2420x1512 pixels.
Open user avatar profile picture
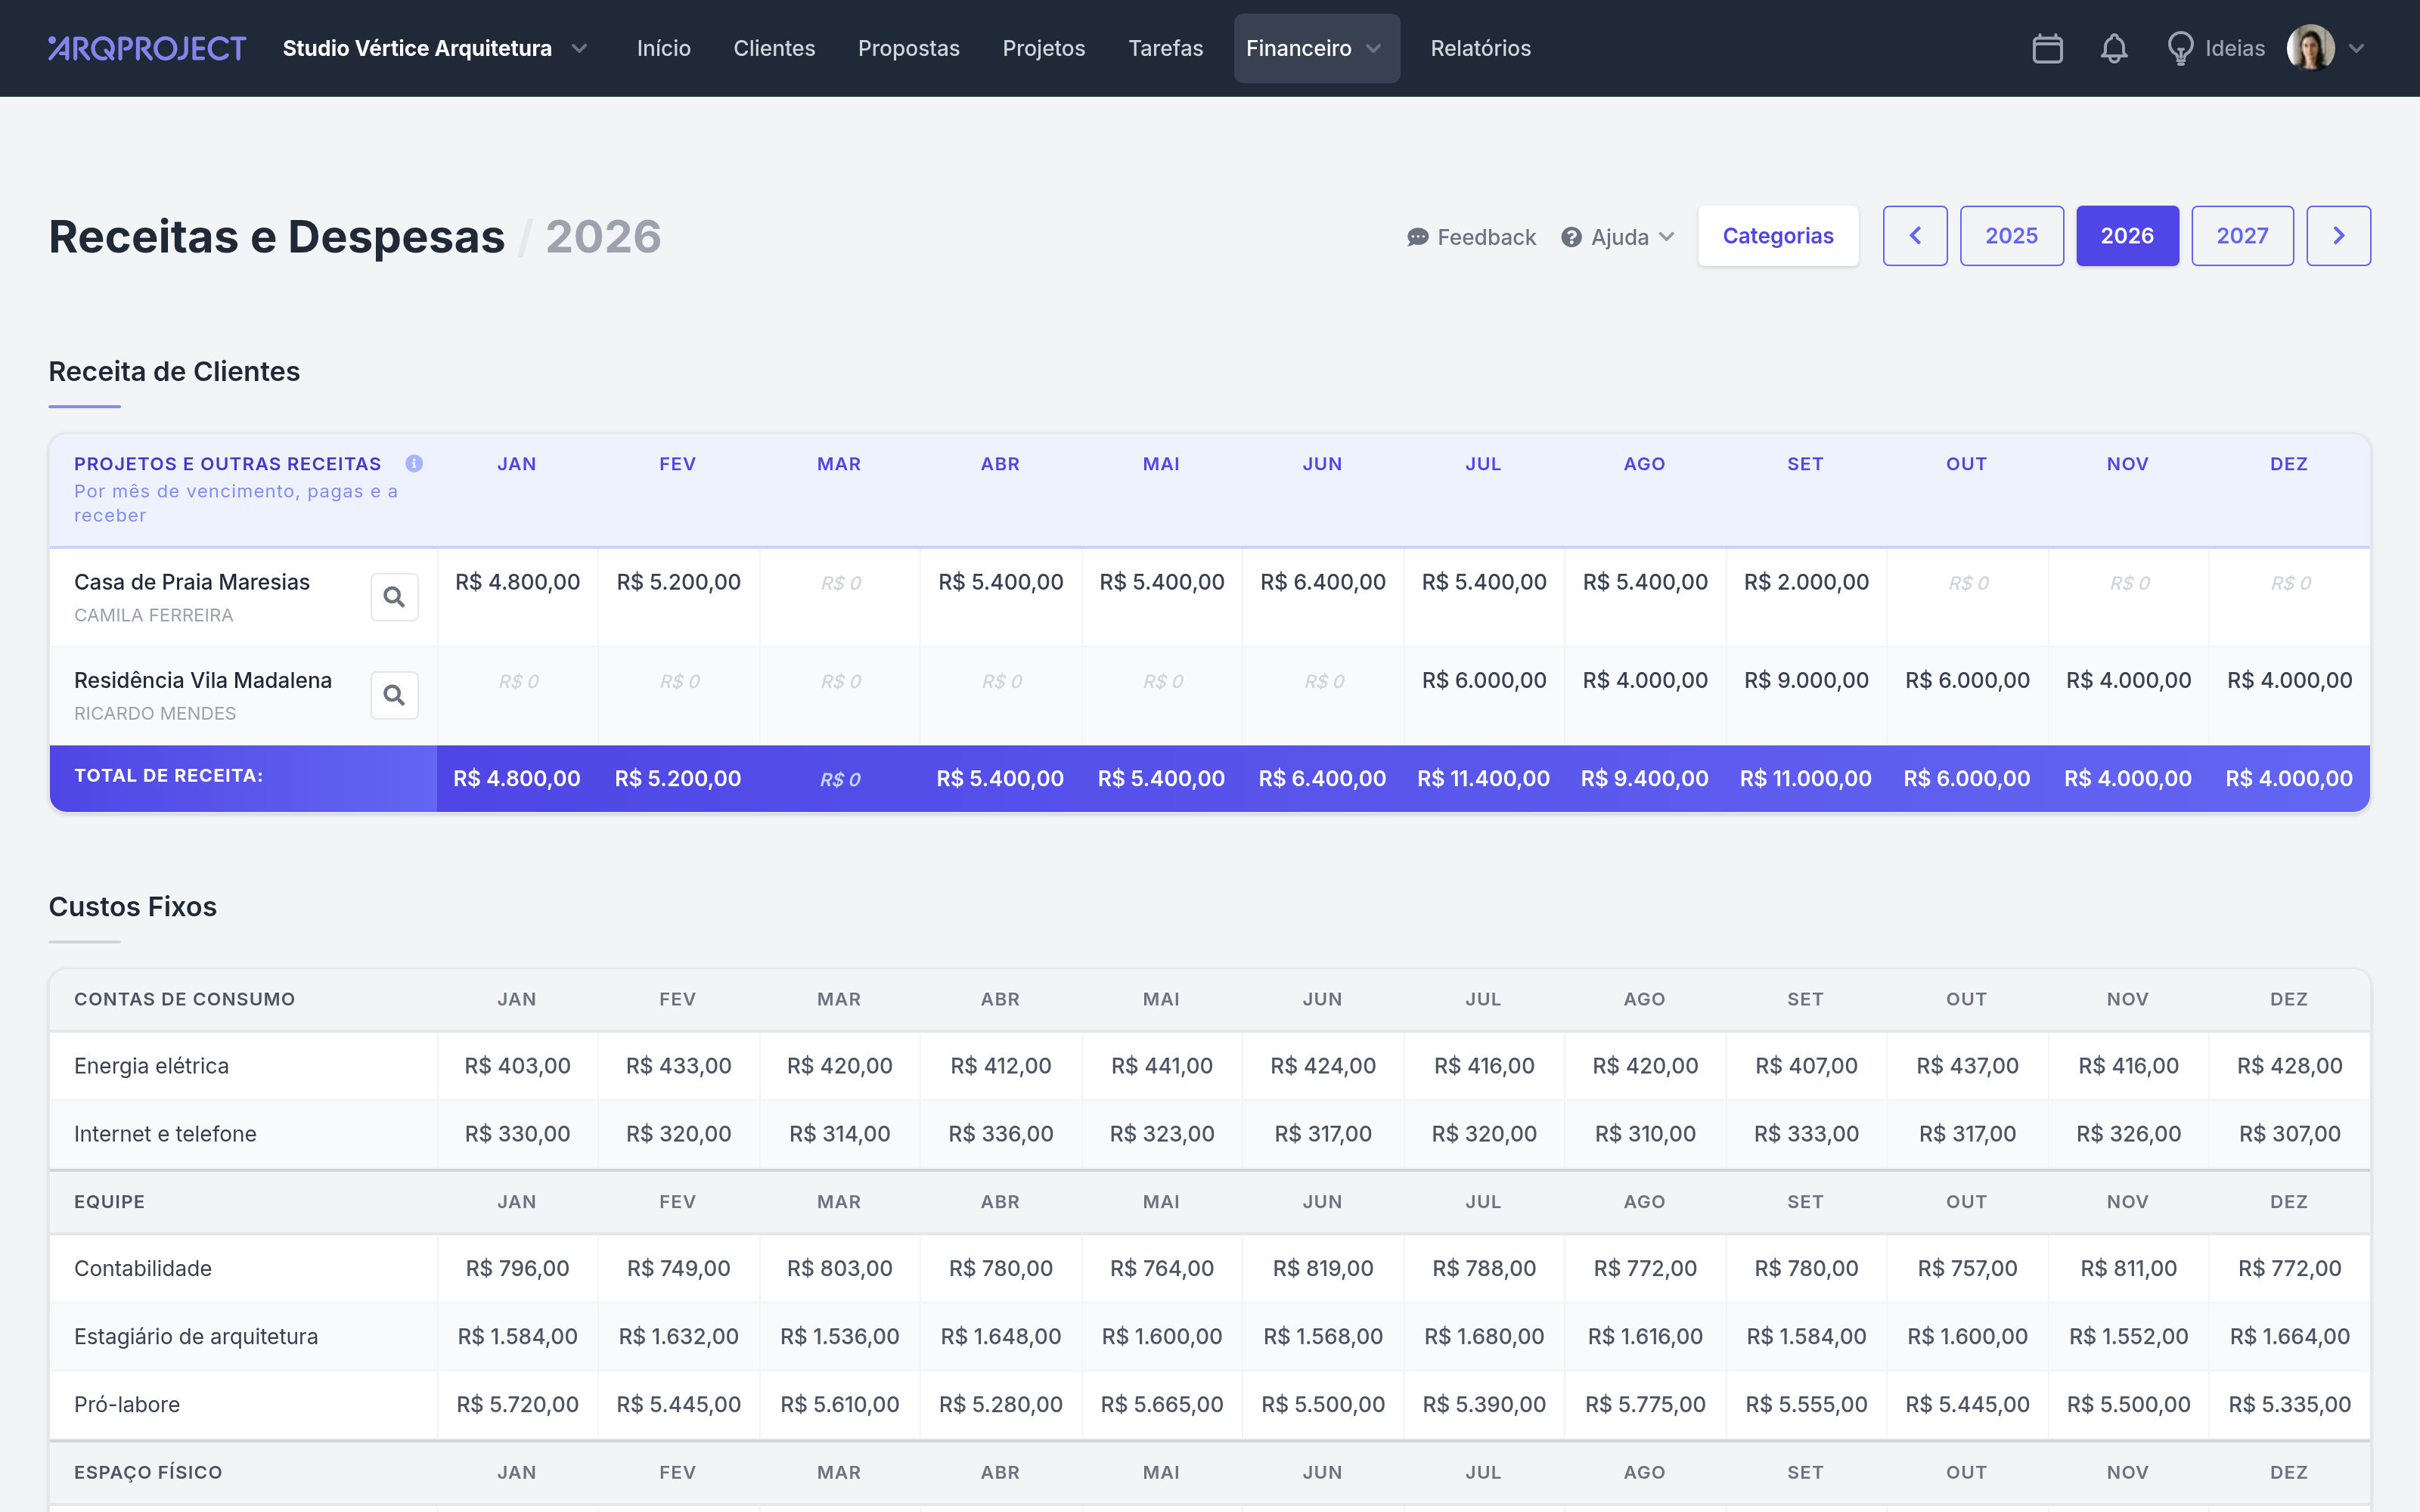click(x=2310, y=48)
